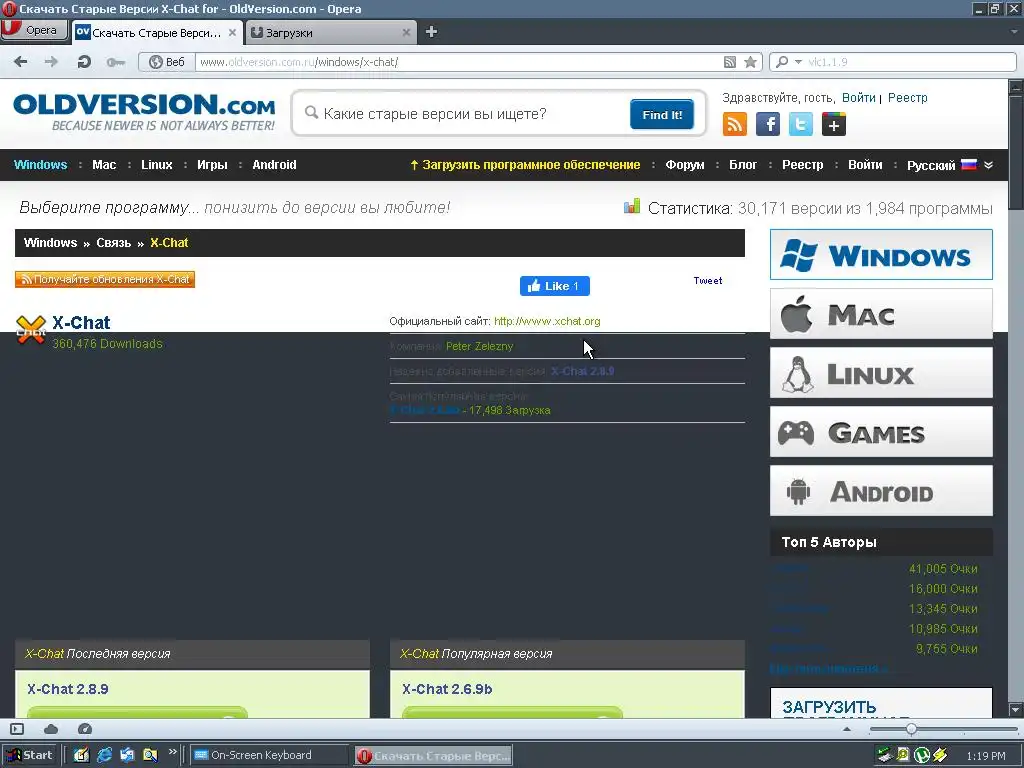1024x768 pixels.
Task: Open the Войти login link near greeting
Action: coord(858,98)
